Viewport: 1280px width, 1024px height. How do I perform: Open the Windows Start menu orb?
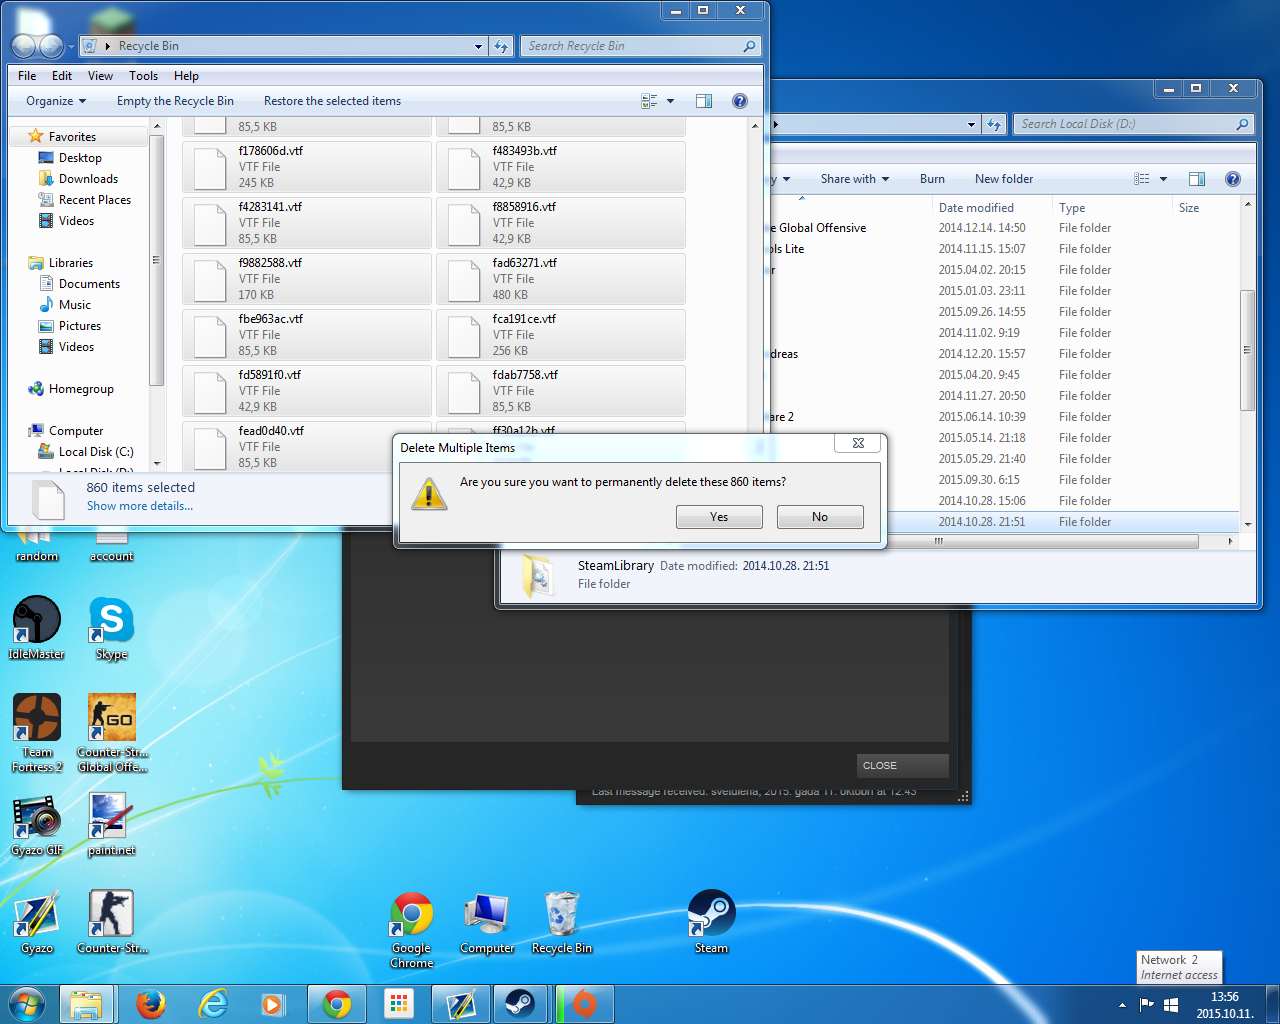pyautogui.click(x=27, y=1003)
